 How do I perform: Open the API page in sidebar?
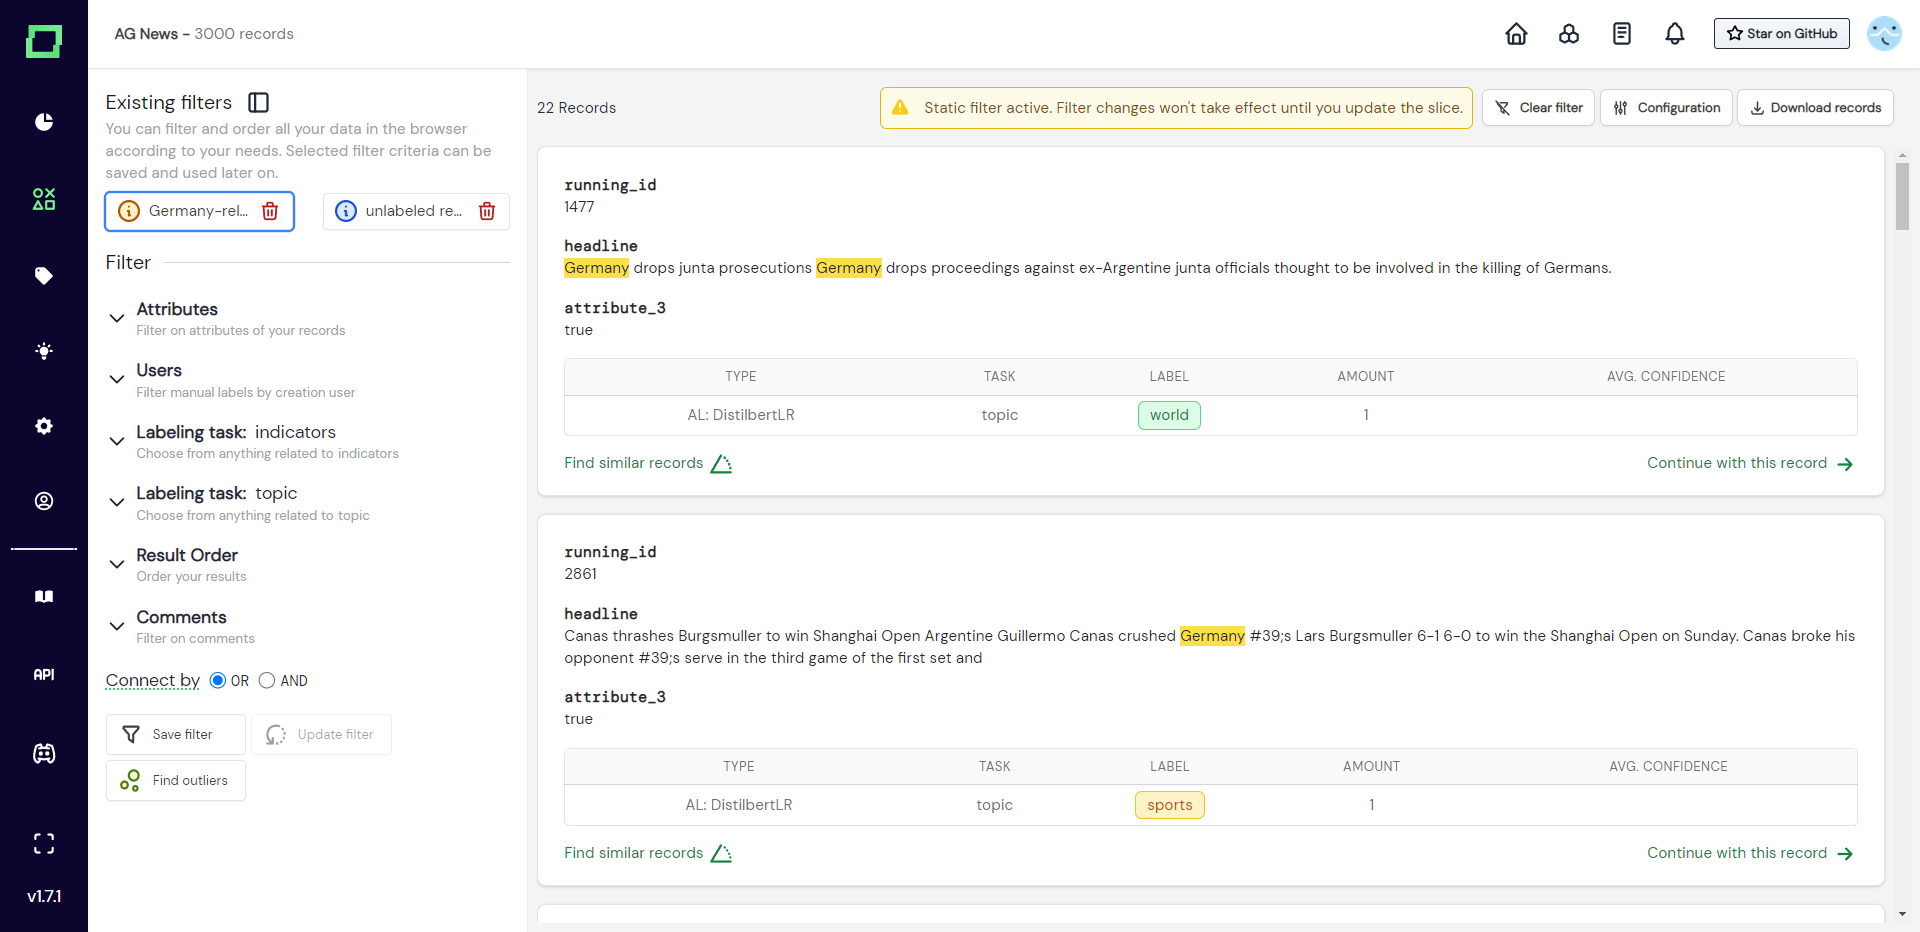pyautogui.click(x=44, y=675)
